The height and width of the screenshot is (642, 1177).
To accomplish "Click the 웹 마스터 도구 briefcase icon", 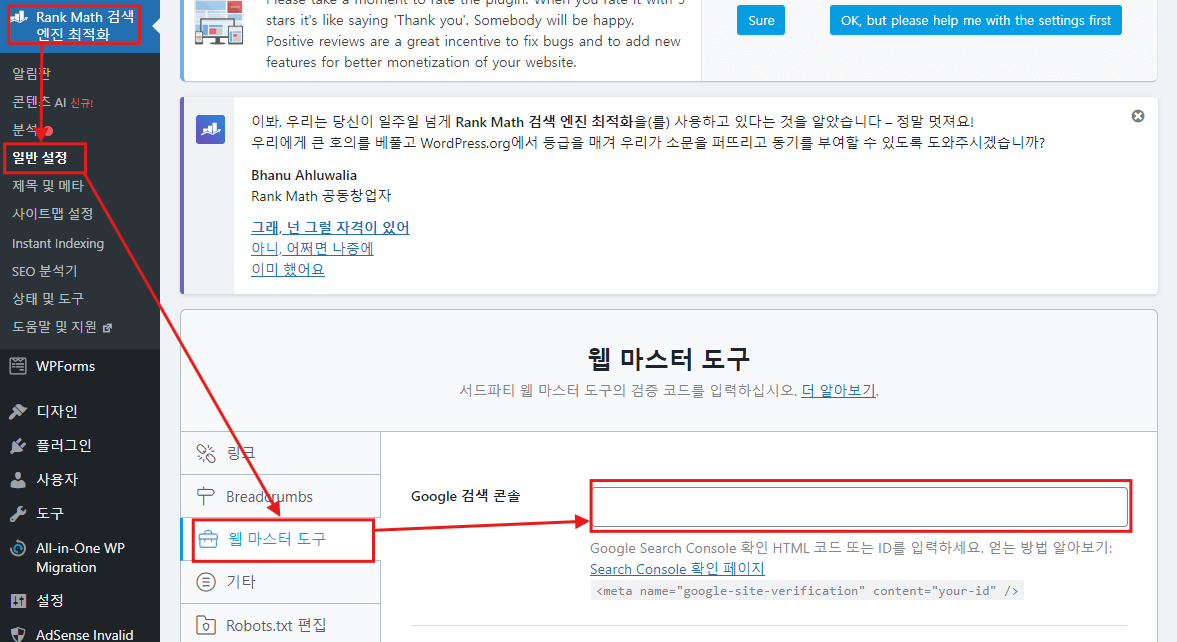I will pos(208,538).
